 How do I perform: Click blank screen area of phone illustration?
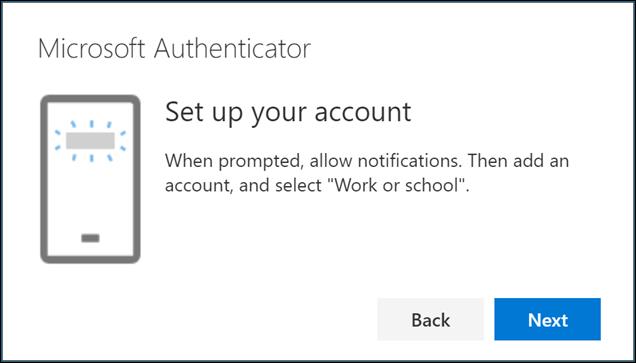pyautogui.click(x=90, y=195)
